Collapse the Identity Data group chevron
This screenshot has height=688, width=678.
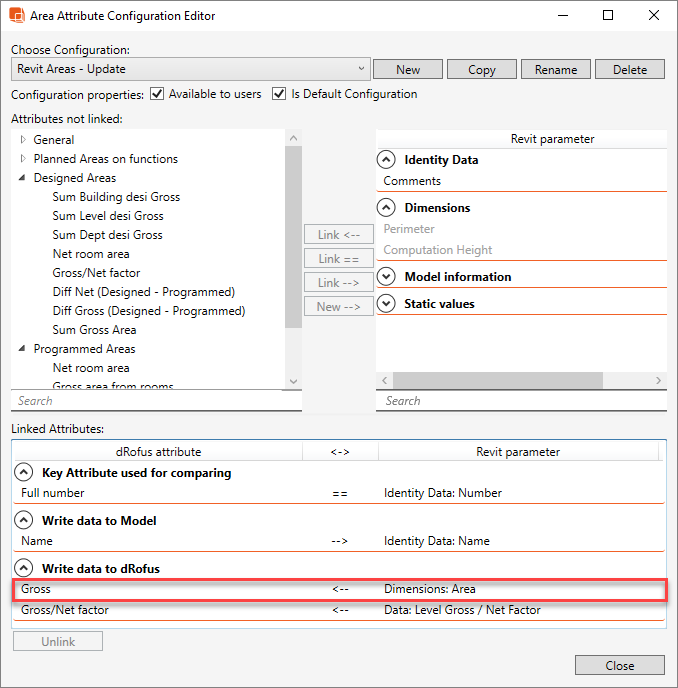click(386, 160)
